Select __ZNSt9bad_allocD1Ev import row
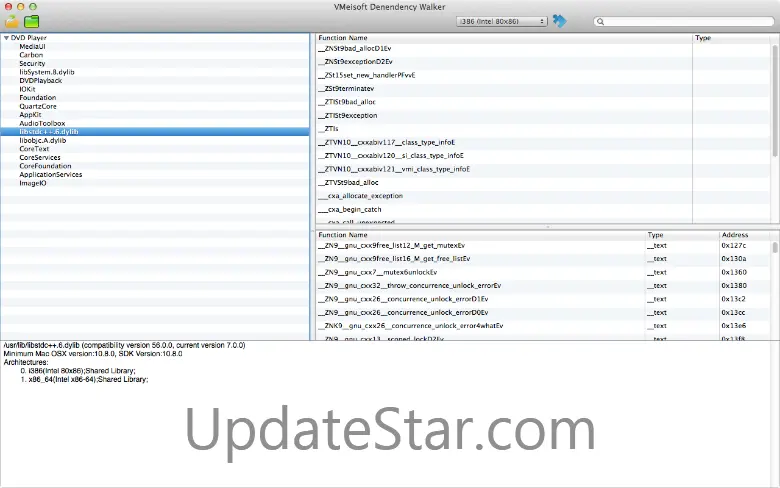The height and width of the screenshot is (488, 780). (543, 48)
